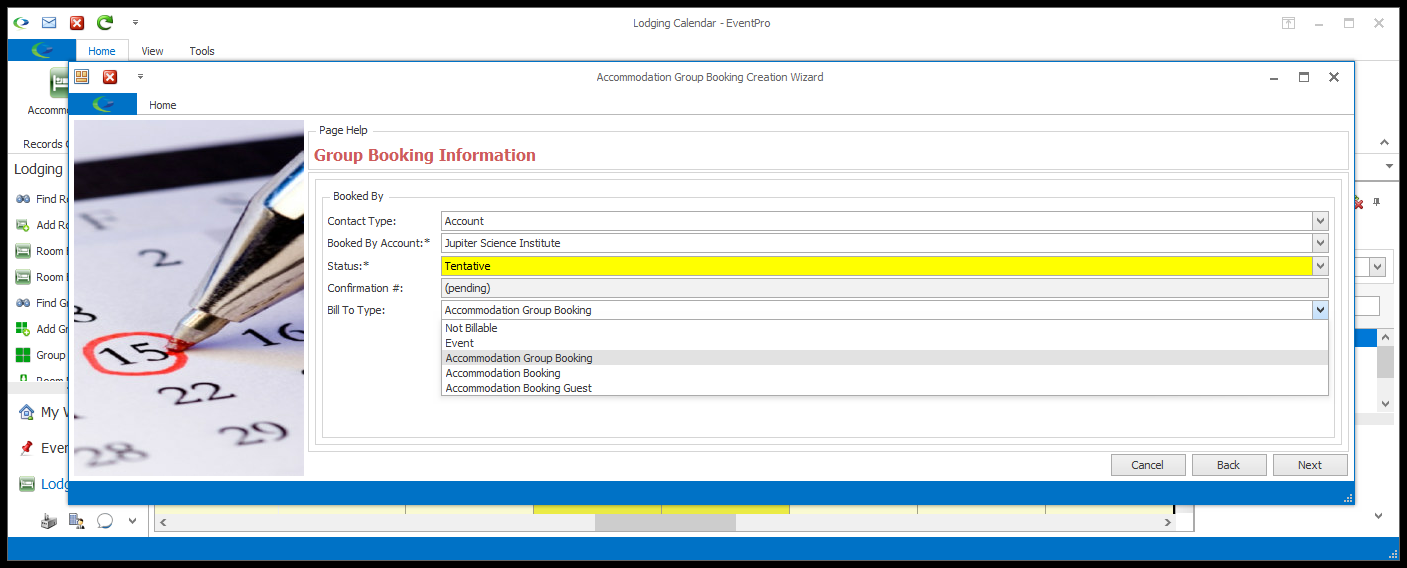The image size is (1407, 568).
Task: Click the Confirmation # field
Action: pyautogui.click(x=885, y=288)
